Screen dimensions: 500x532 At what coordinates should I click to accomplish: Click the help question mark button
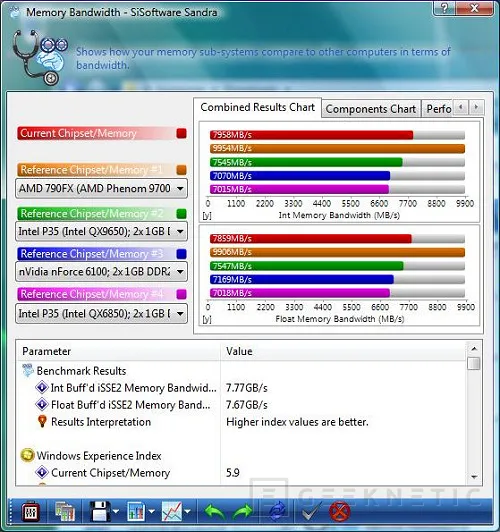445,8
